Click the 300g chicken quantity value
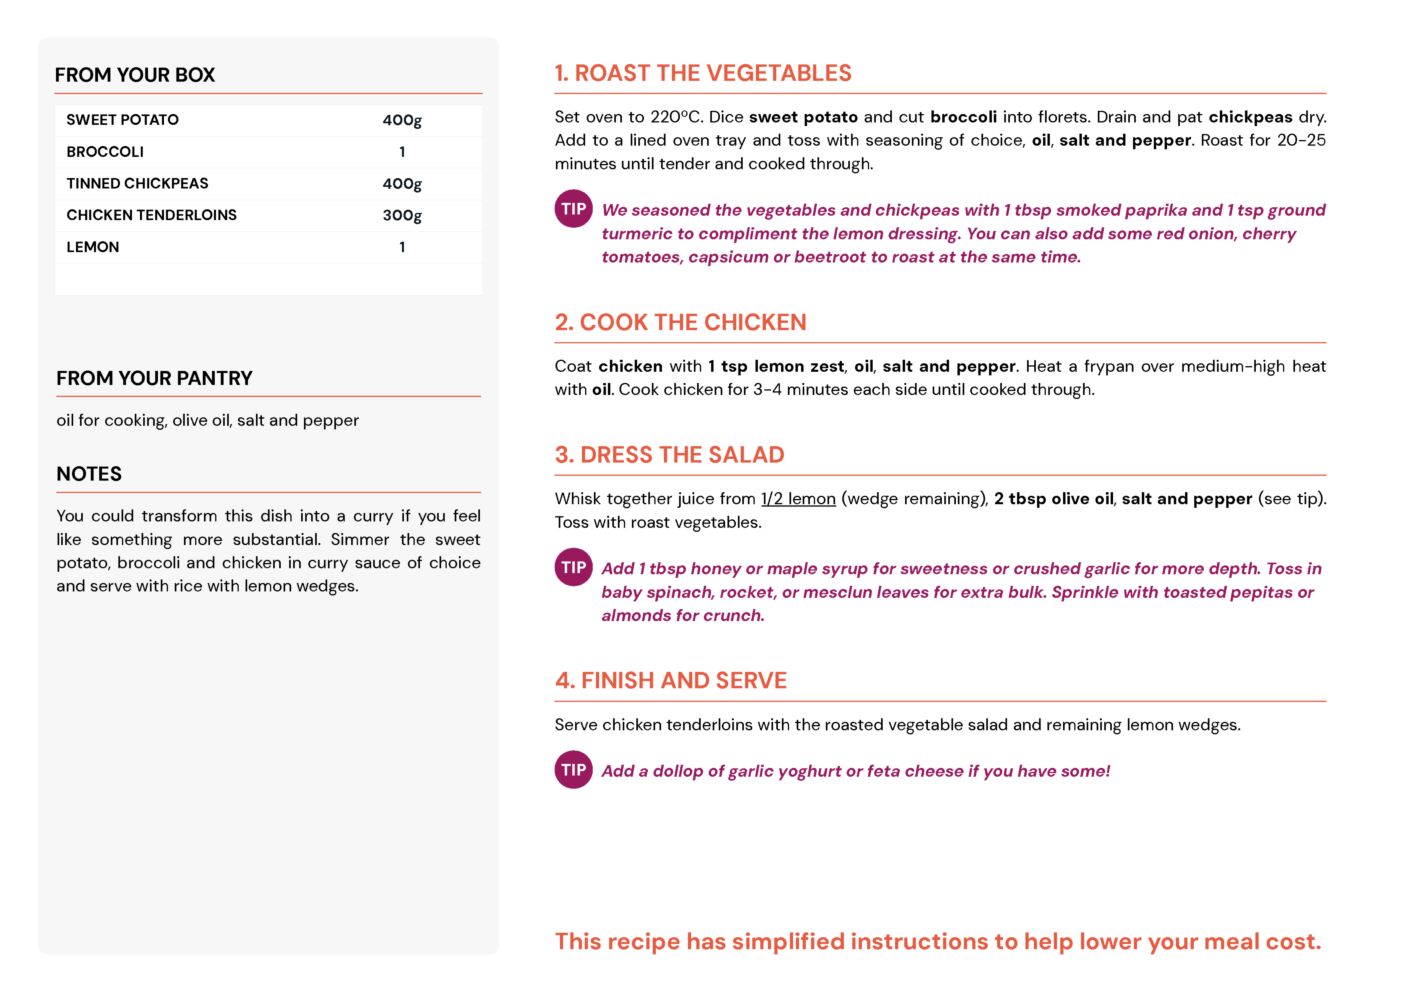Screen dimensions: 1403x992 pyautogui.click(x=402, y=215)
